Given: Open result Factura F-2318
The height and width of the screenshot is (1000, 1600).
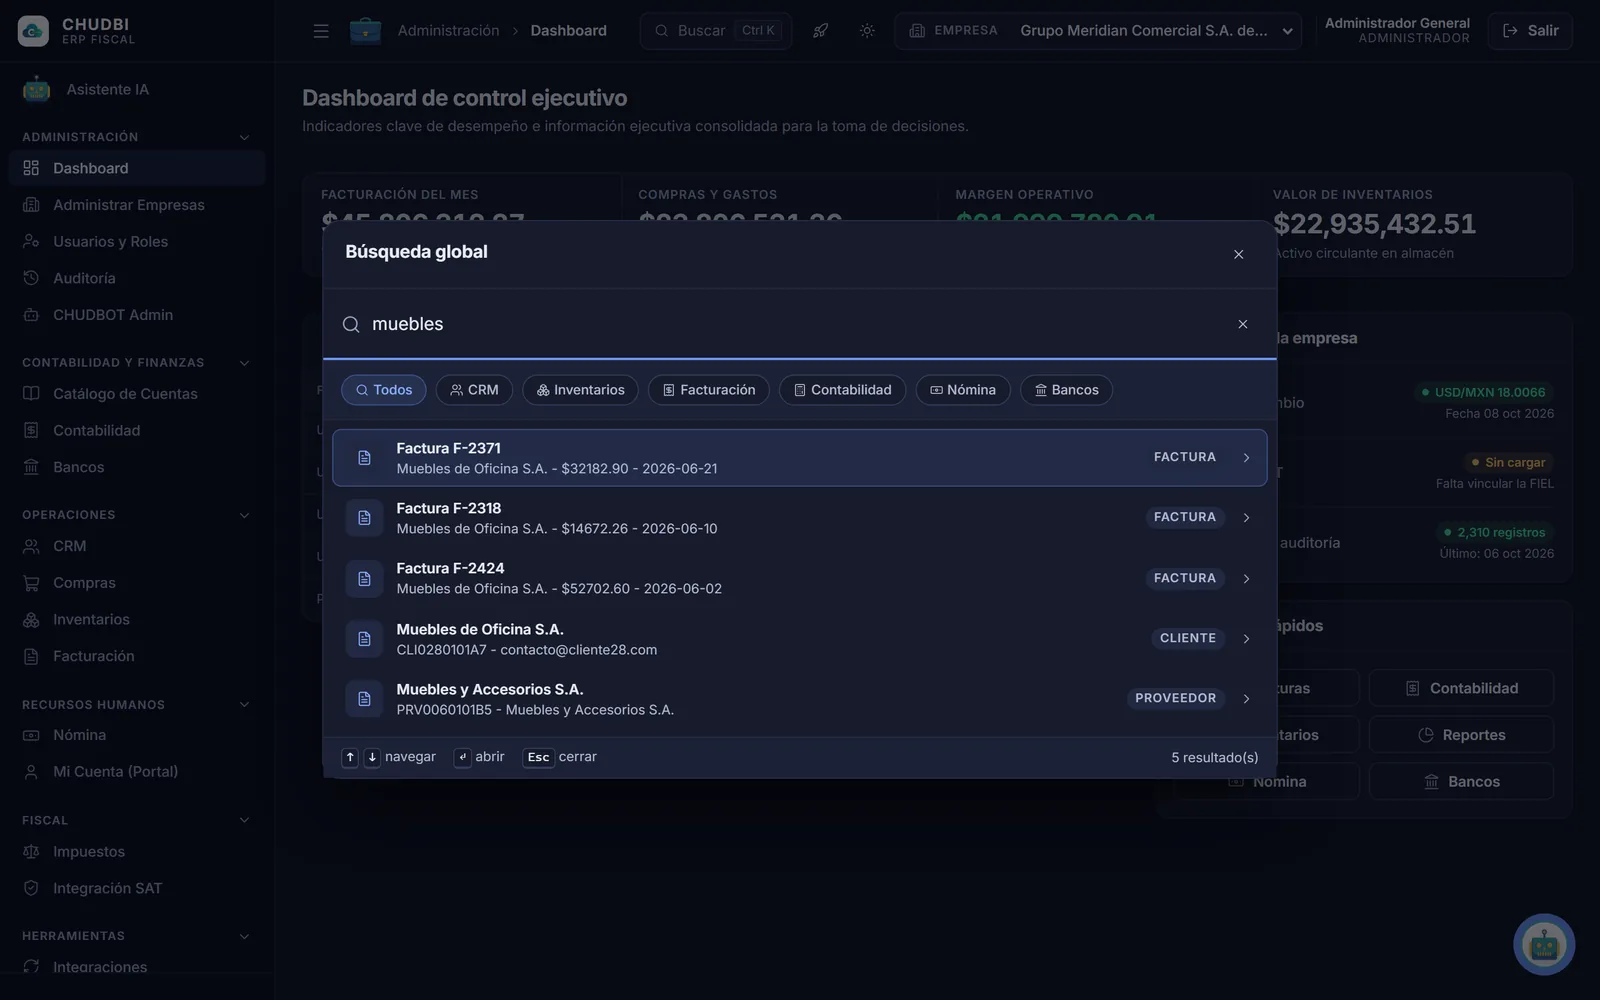Looking at the screenshot, I should click(799, 518).
